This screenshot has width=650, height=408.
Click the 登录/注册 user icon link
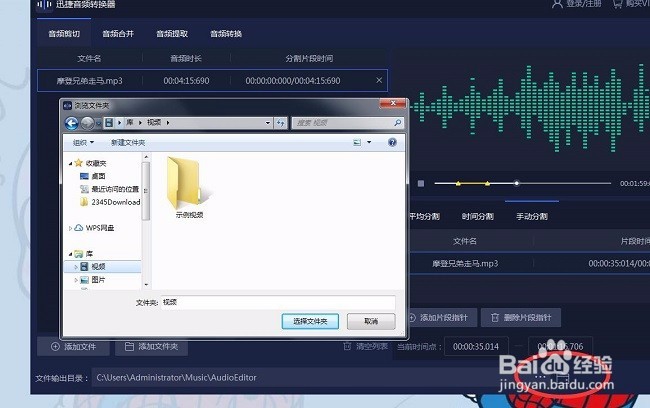coord(577,4)
